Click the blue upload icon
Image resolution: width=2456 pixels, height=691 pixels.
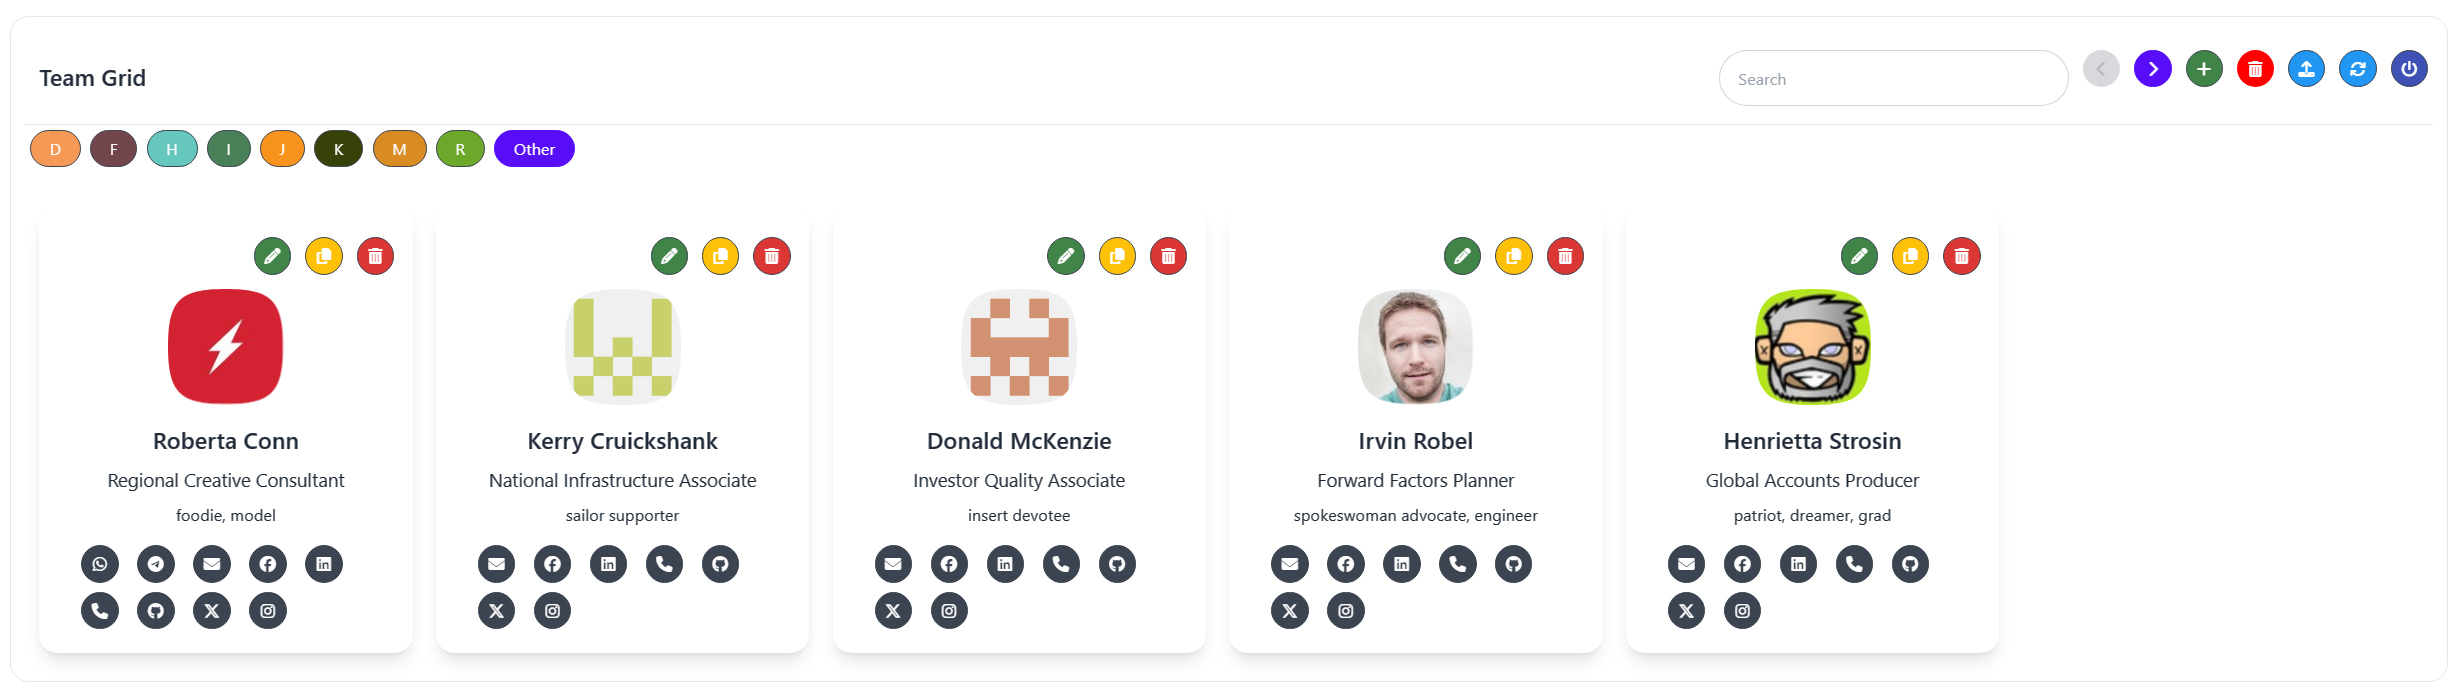tap(2306, 69)
